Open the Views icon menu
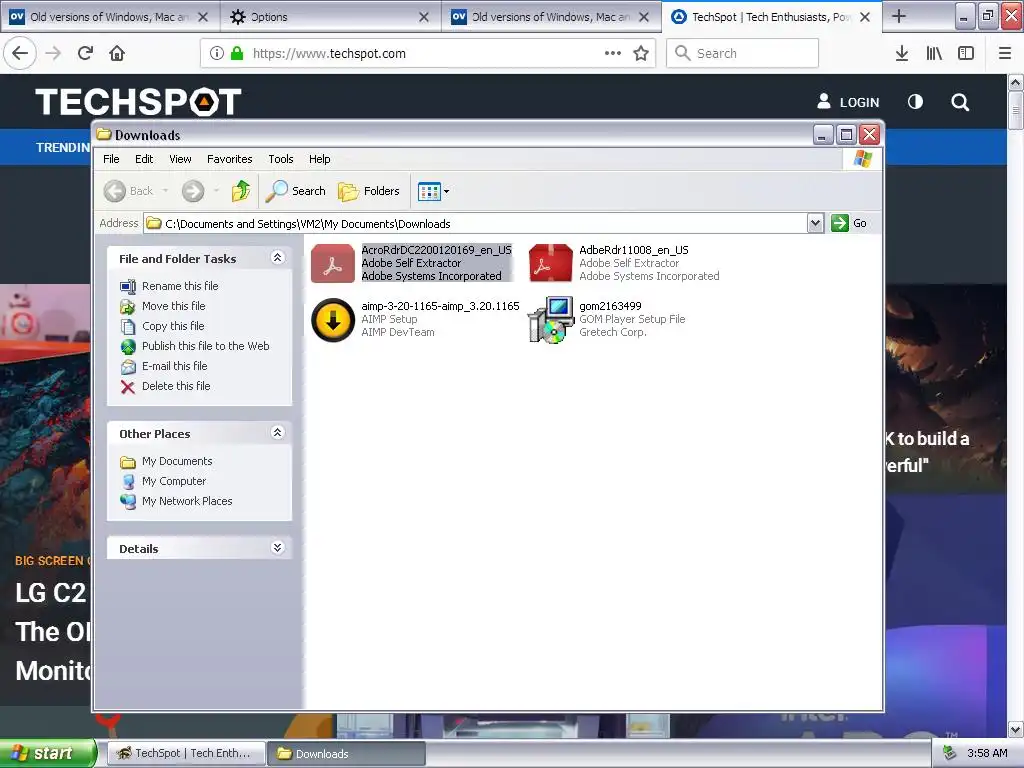Viewport: 1024px width, 768px height. click(x=434, y=191)
